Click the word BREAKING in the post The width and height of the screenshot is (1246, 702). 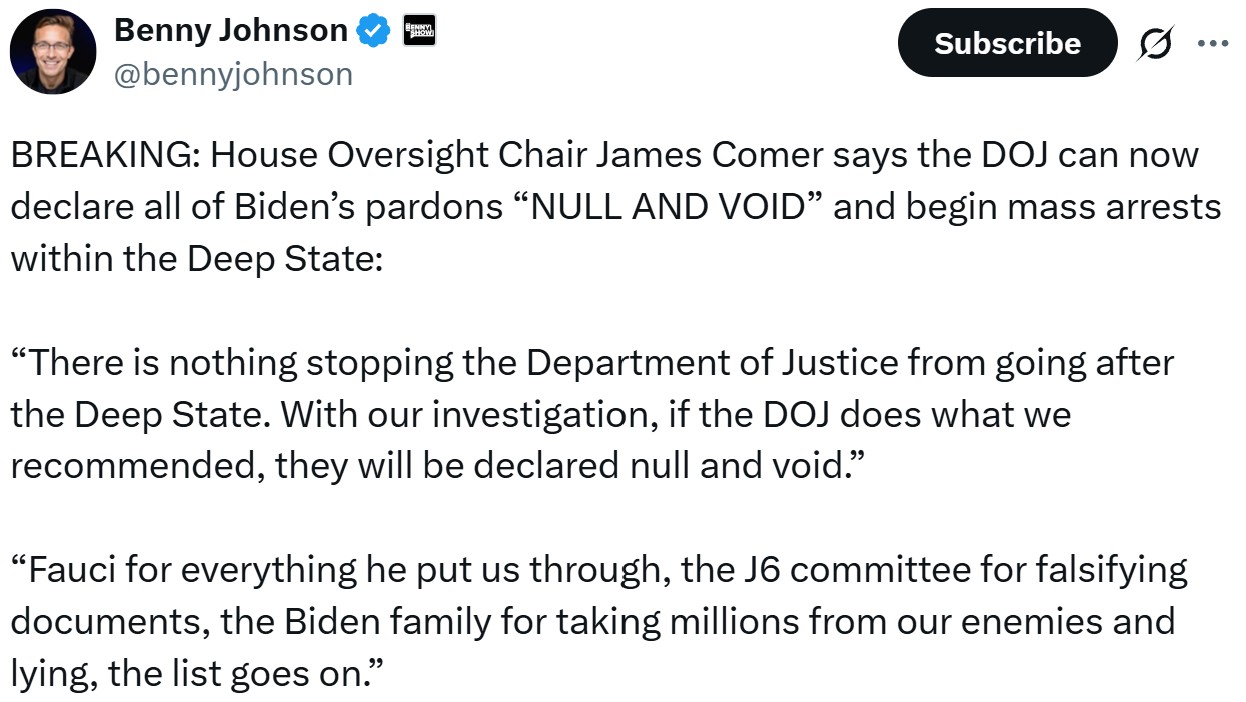[x=105, y=156]
